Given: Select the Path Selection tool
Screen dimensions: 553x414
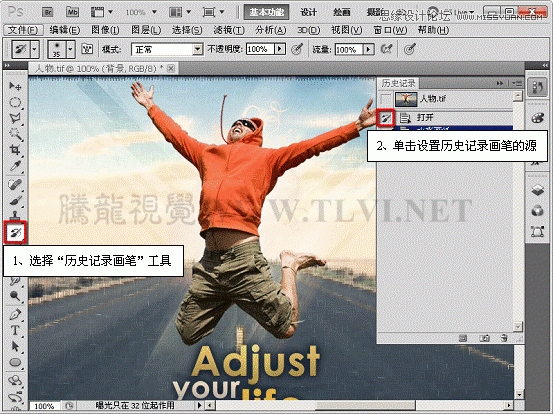Looking at the screenshot, I should point(15,346).
